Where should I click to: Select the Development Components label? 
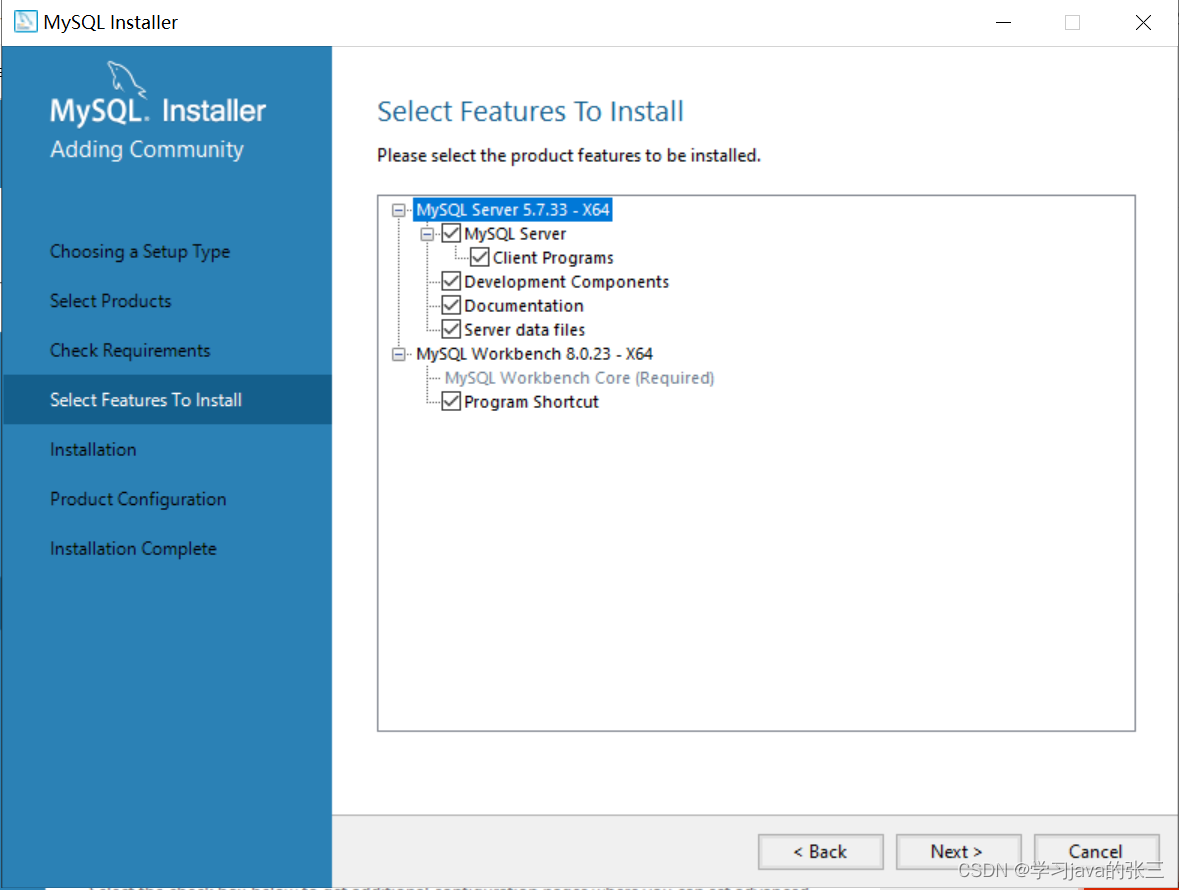(x=566, y=282)
